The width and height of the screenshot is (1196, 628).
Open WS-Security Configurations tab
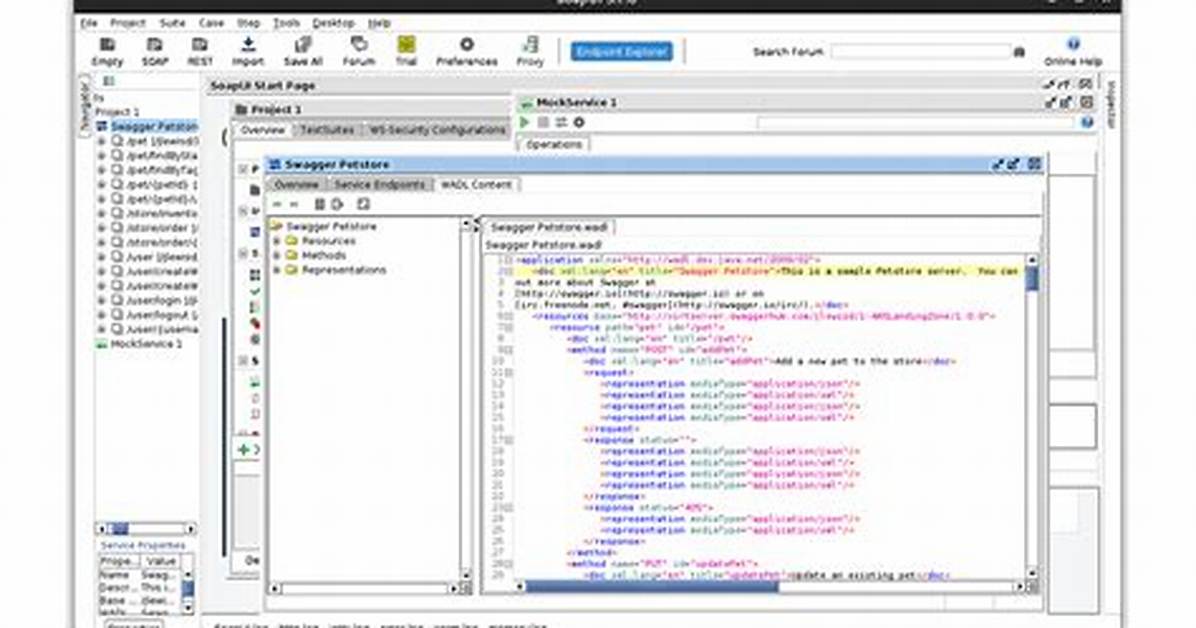(x=438, y=130)
